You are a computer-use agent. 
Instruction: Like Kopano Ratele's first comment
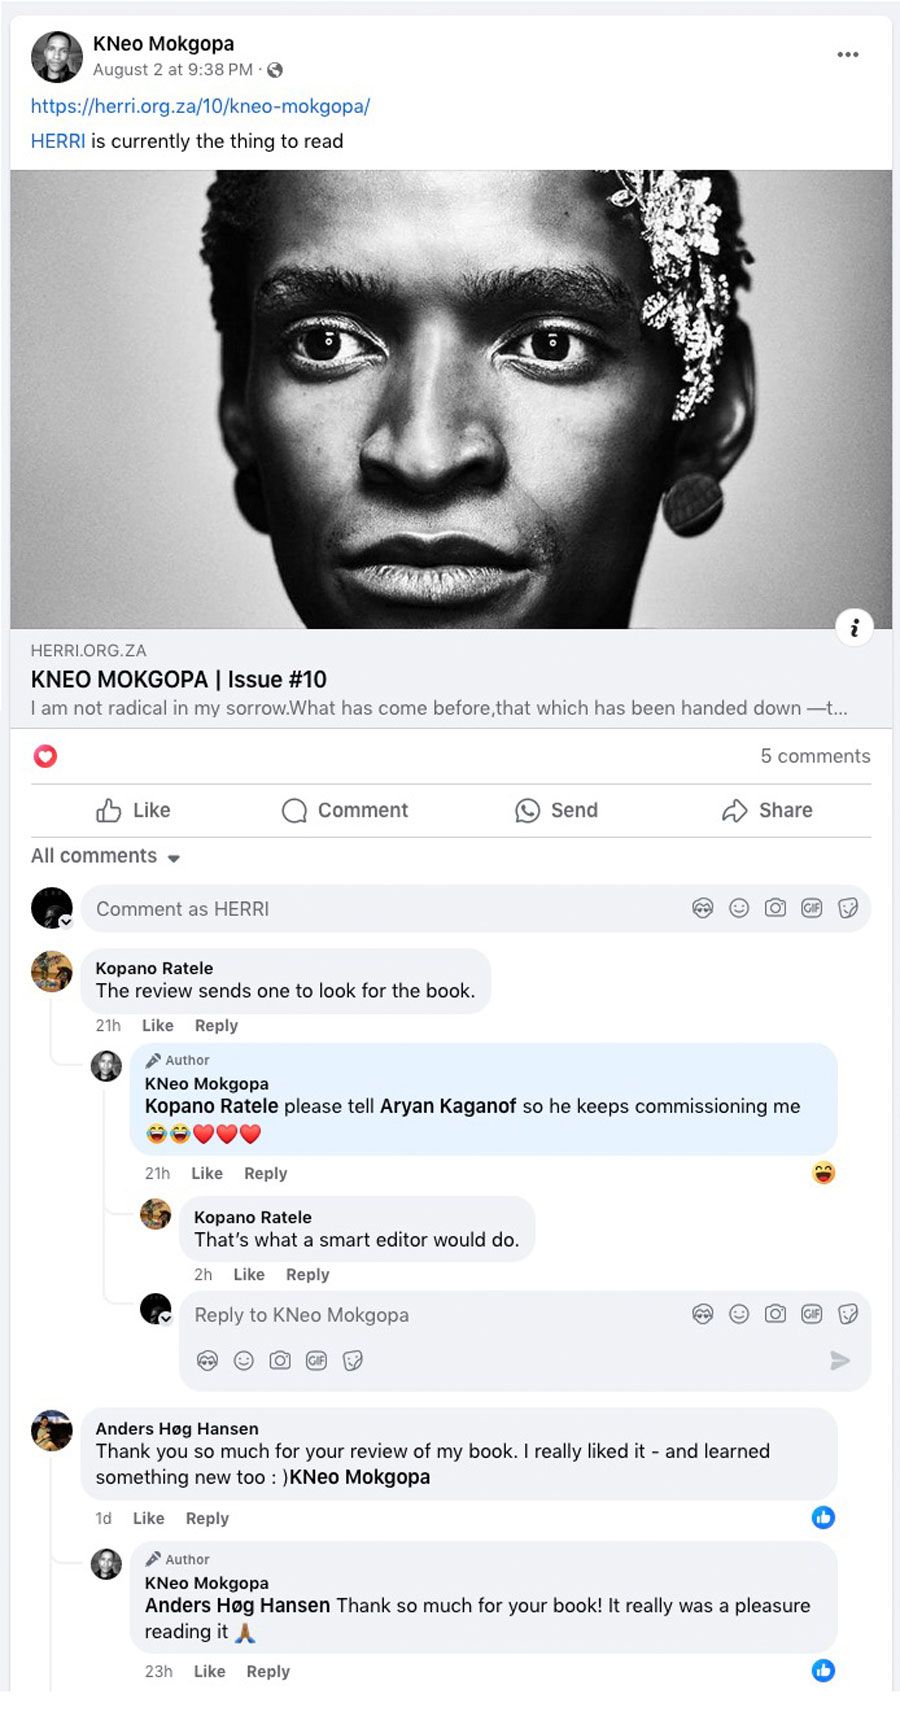tap(157, 1025)
